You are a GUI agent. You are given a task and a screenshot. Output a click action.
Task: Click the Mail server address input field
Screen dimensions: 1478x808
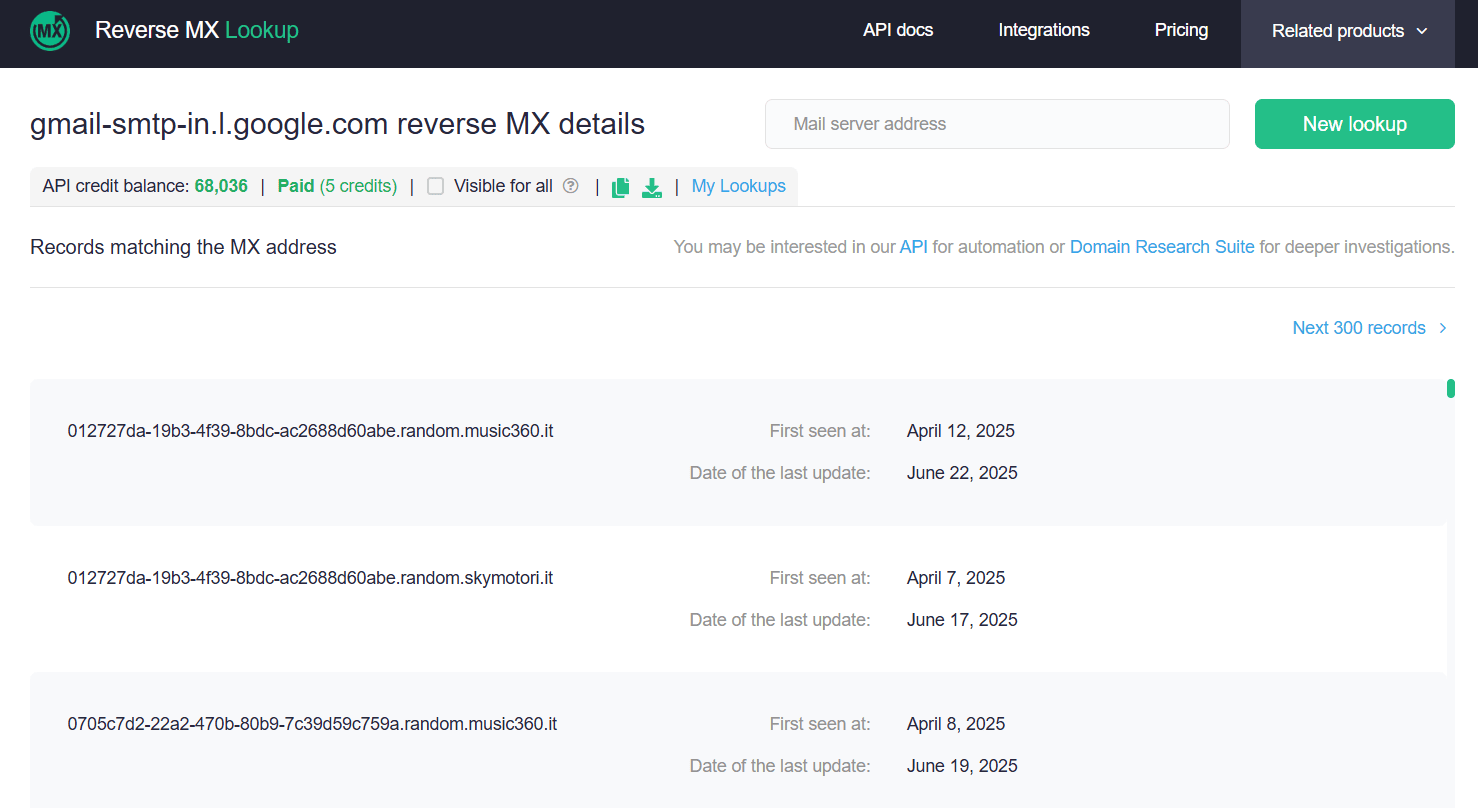[997, 124]
